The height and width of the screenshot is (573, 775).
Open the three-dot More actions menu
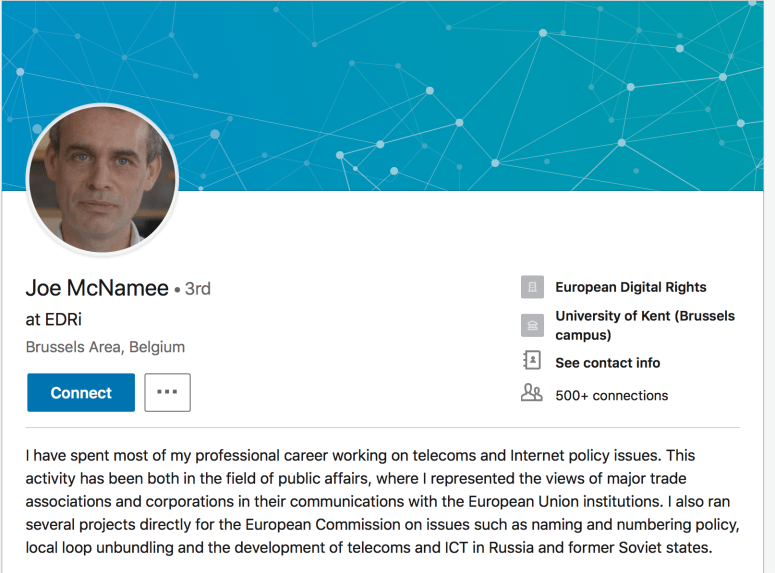(x=167, y=393)
